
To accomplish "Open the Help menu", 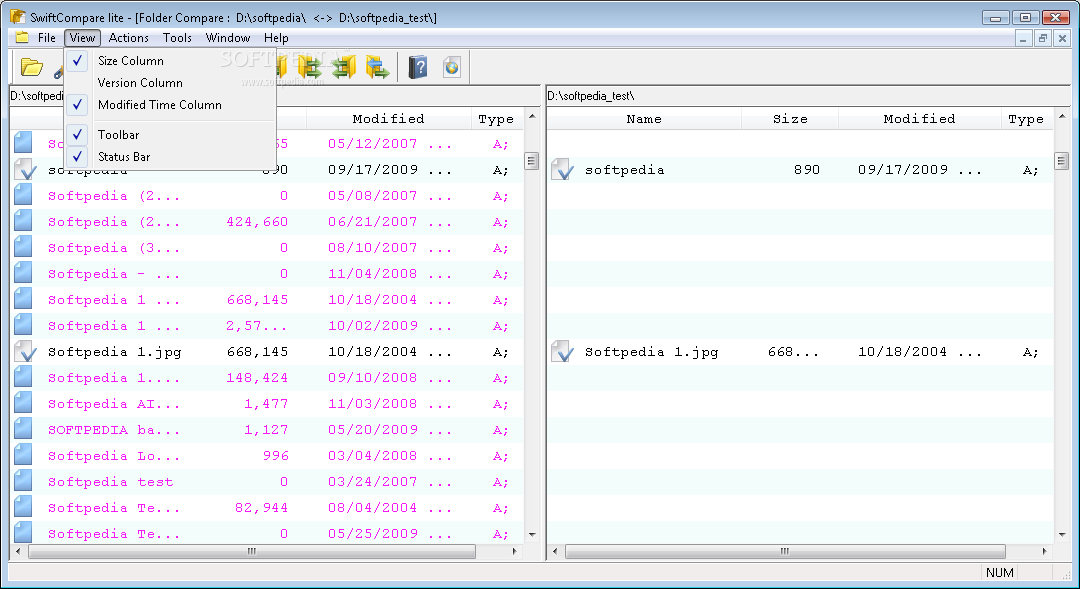I will (x=276, y=38).
